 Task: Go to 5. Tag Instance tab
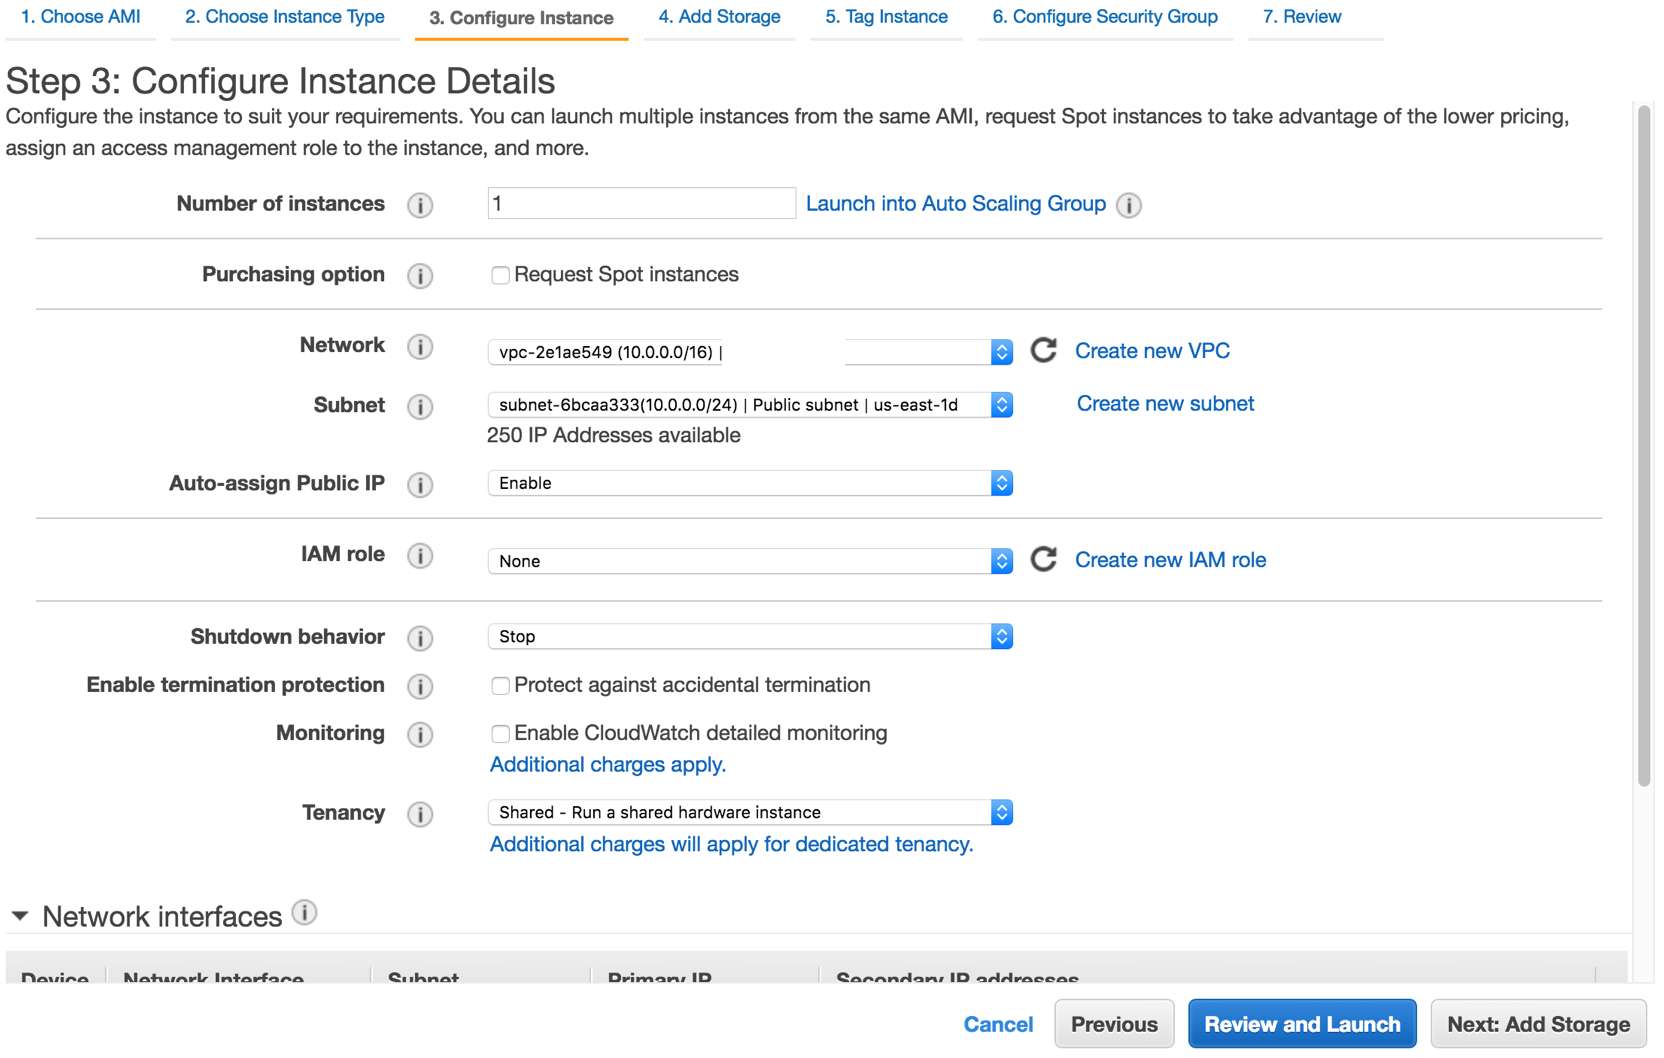coord(886,17)
